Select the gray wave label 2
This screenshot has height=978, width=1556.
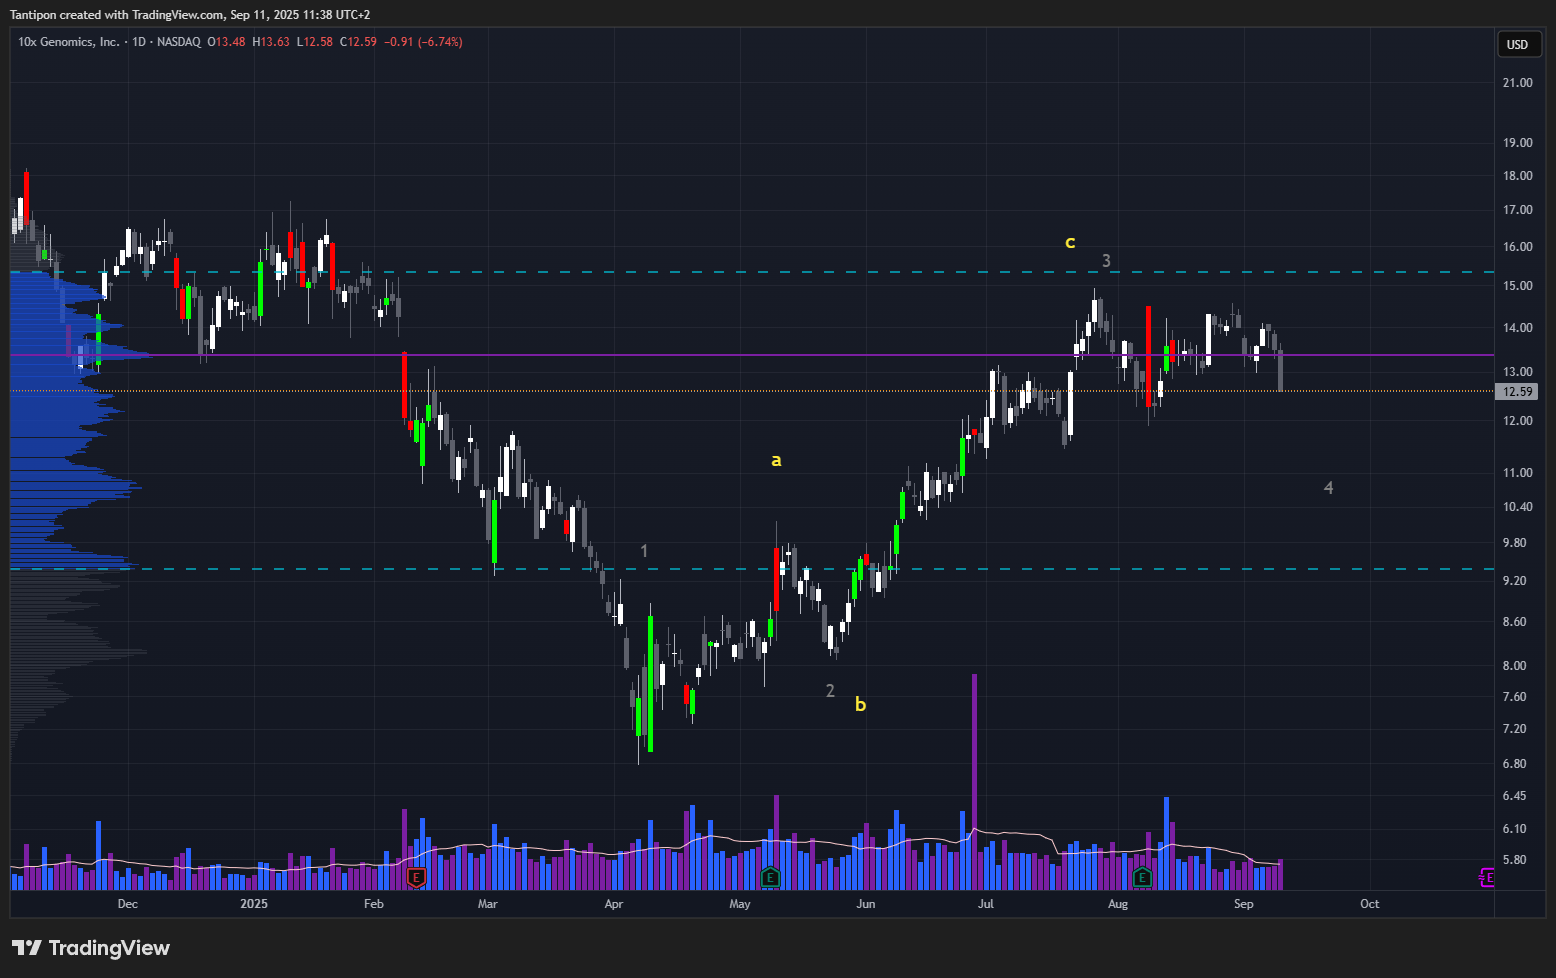[x=830, y=691]
